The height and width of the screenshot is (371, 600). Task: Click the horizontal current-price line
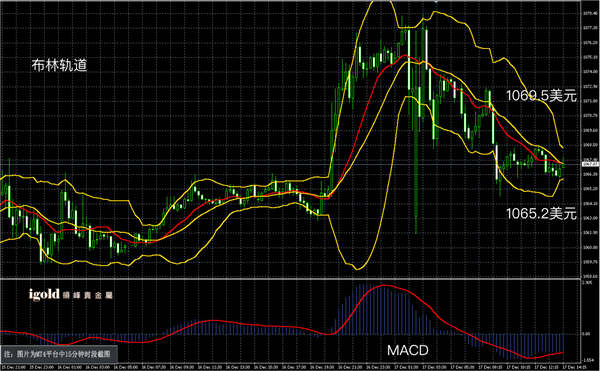(x=291, y=165)
